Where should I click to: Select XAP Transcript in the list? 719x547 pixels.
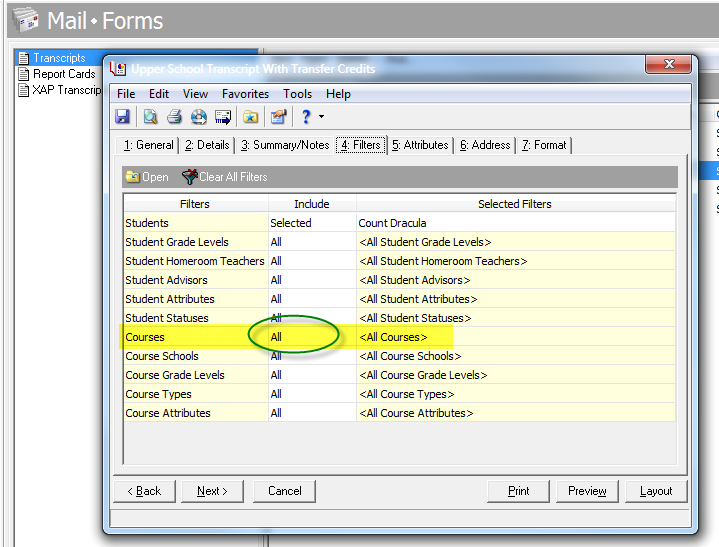[x=66, y=90]
